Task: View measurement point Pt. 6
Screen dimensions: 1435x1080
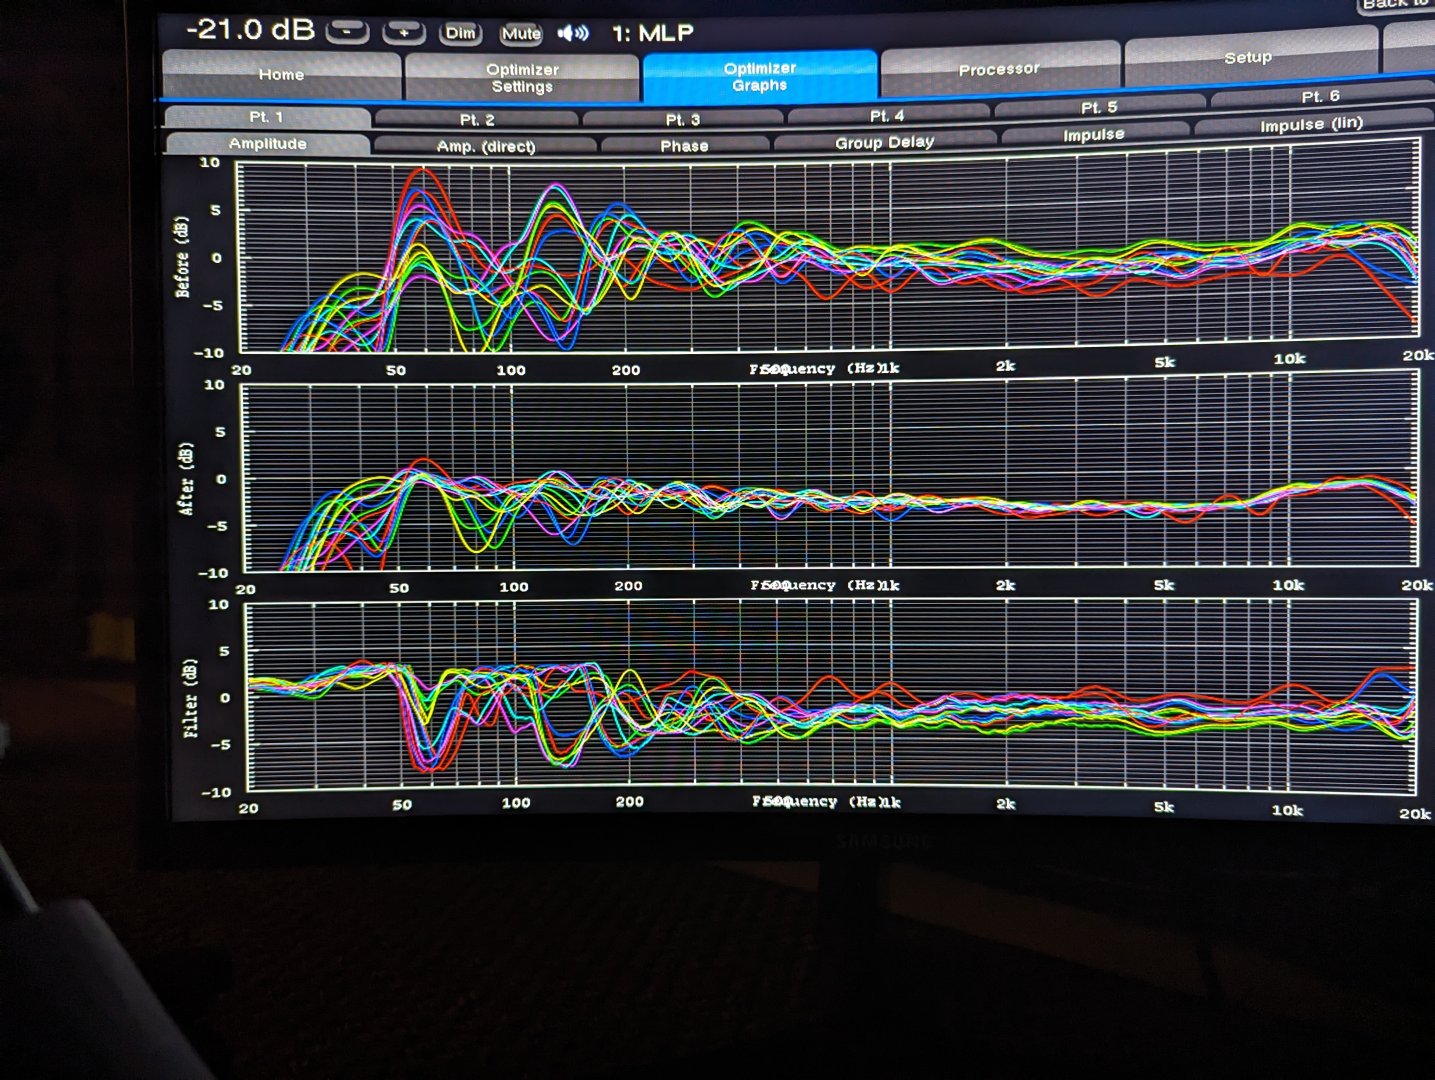Action: (1320, 97)
